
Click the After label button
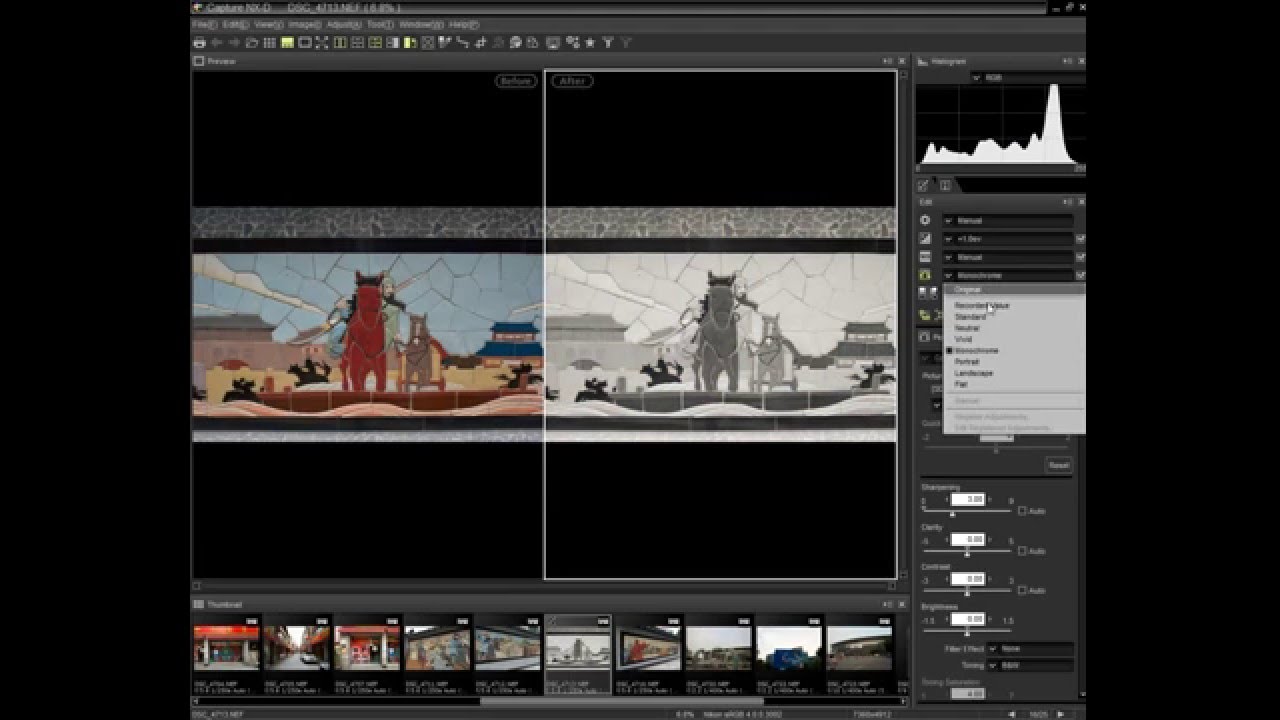(572, 81)
